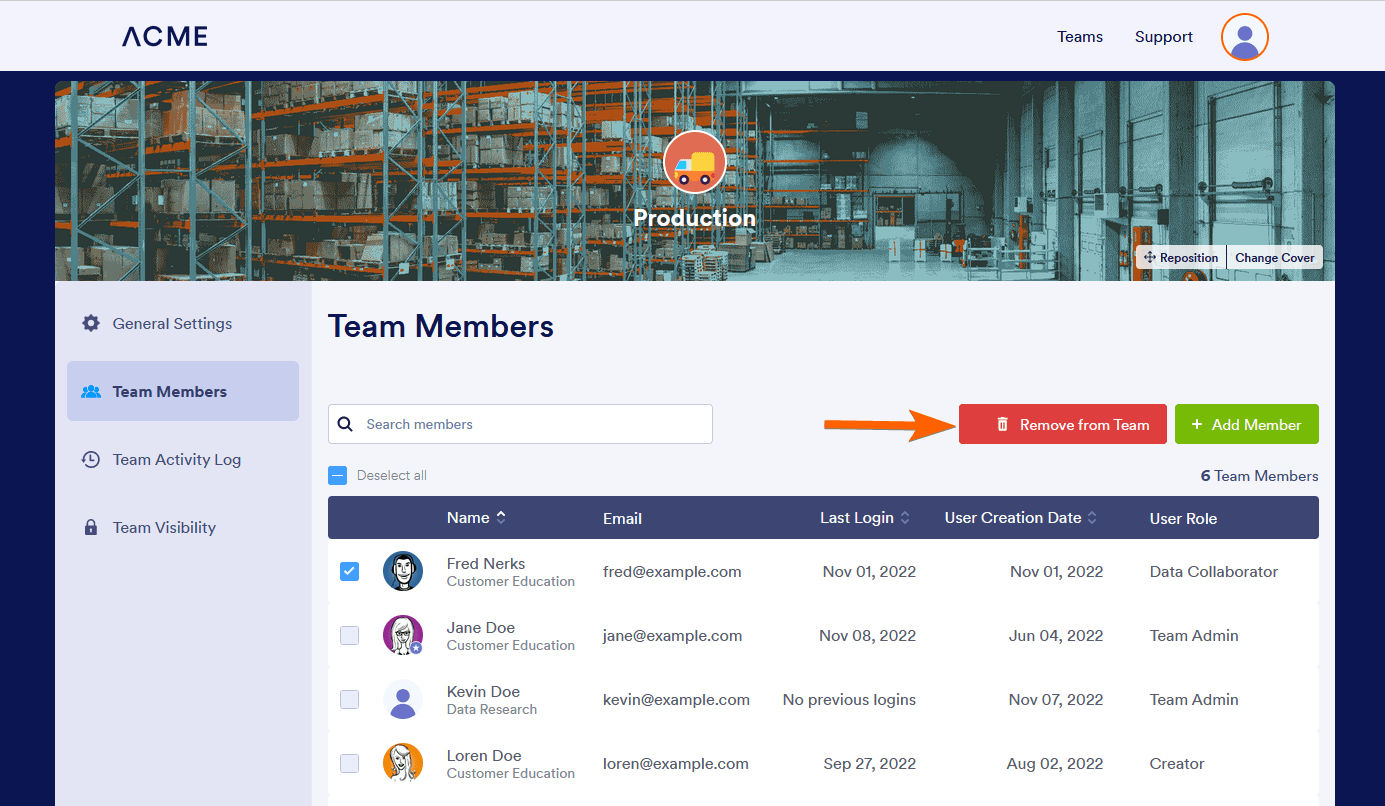This screenshot has width=1385, height=806.
Task: Click the Production team truck icon
Action: (694, 163)
